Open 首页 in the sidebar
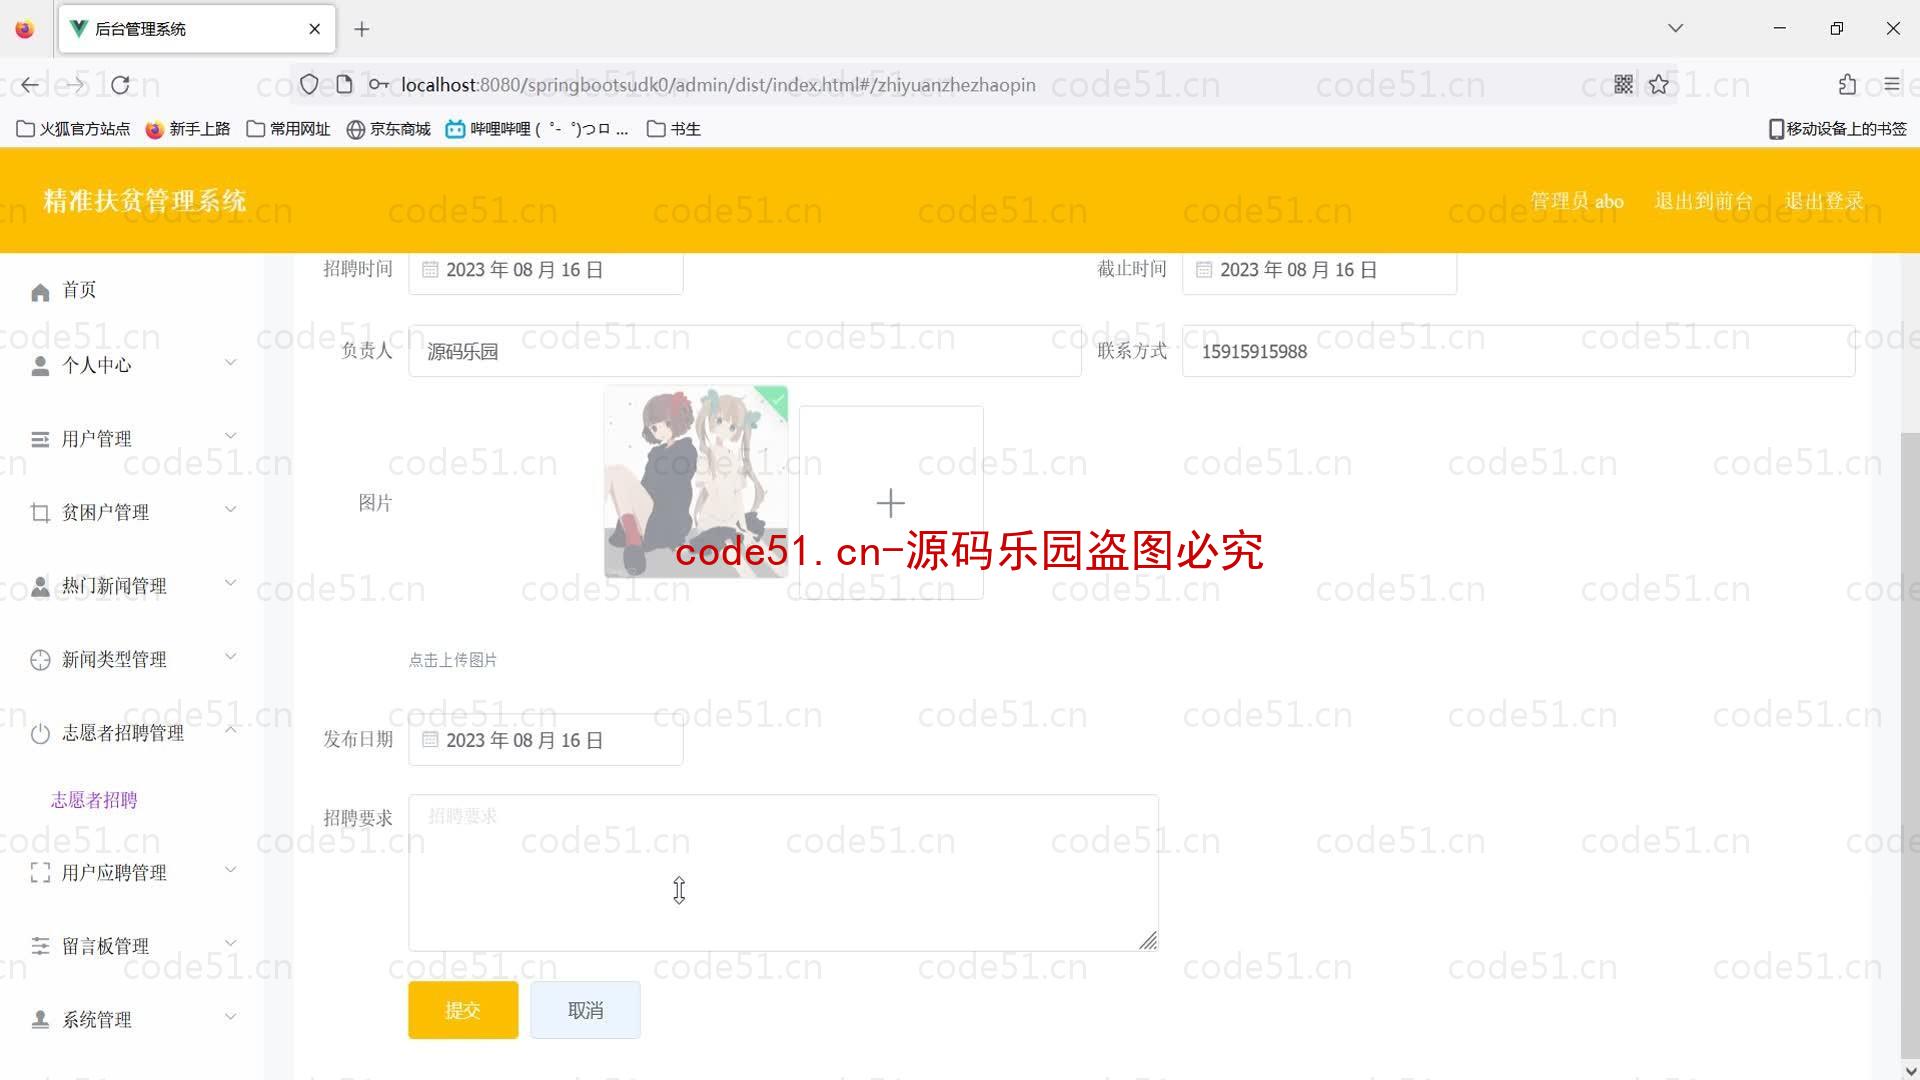 pos(79,290)
